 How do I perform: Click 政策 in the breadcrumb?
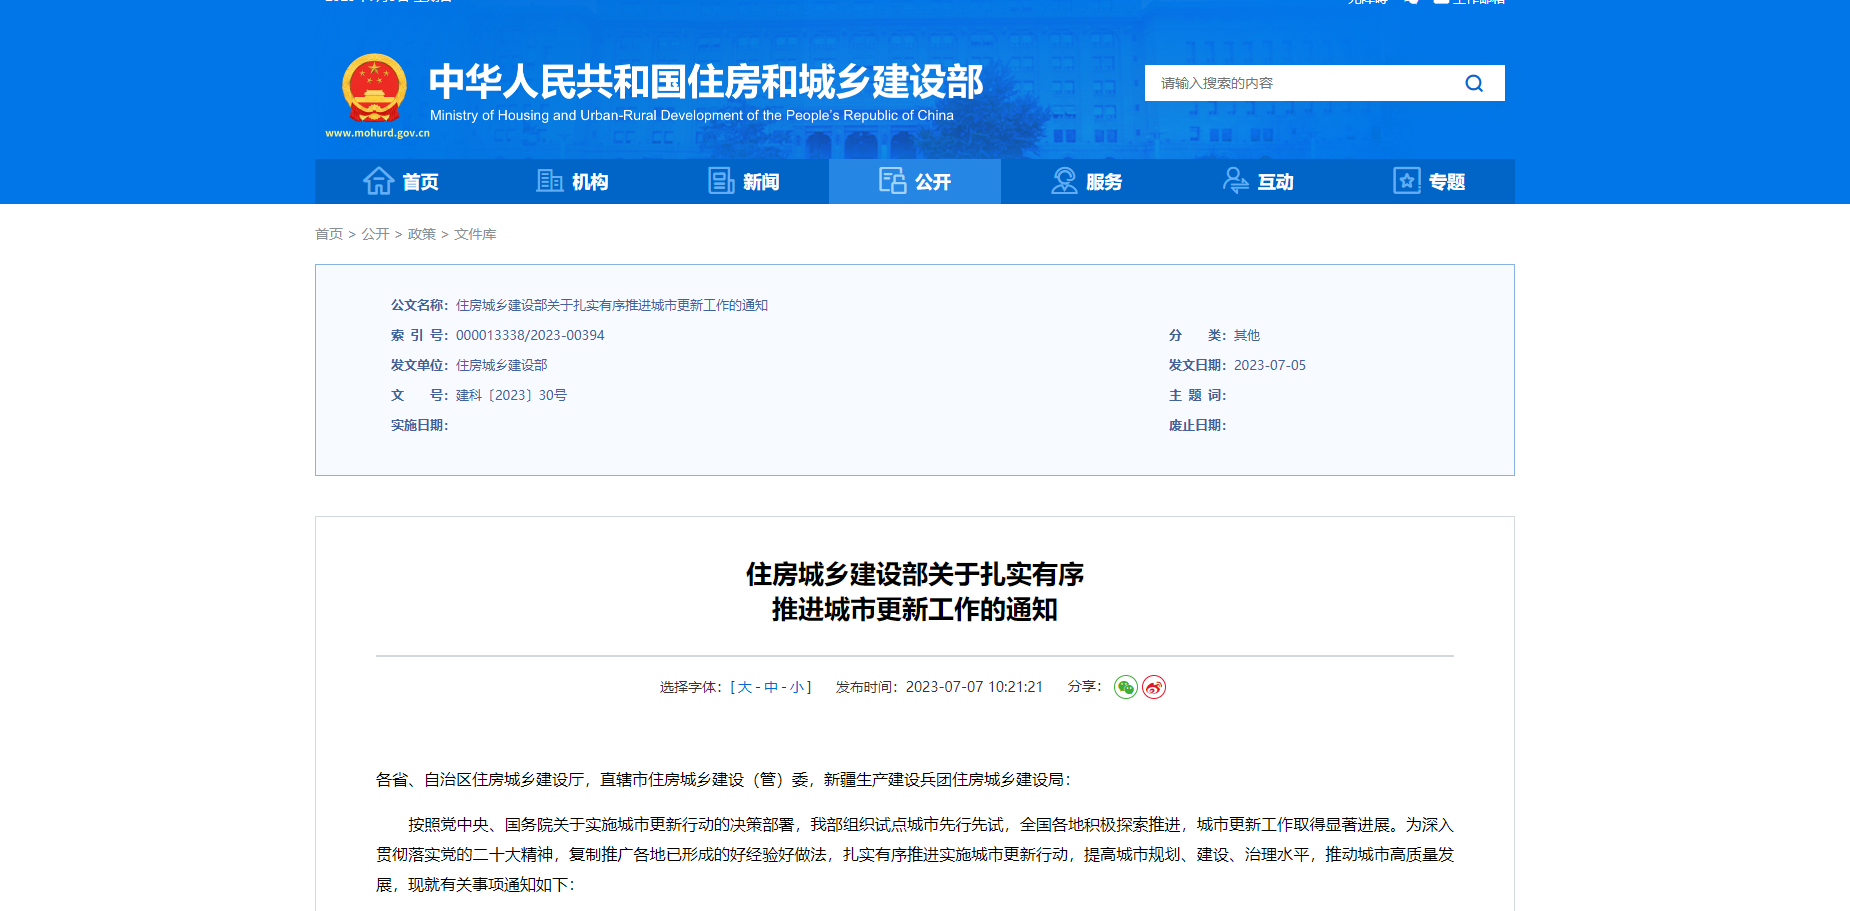coord(421,234)
